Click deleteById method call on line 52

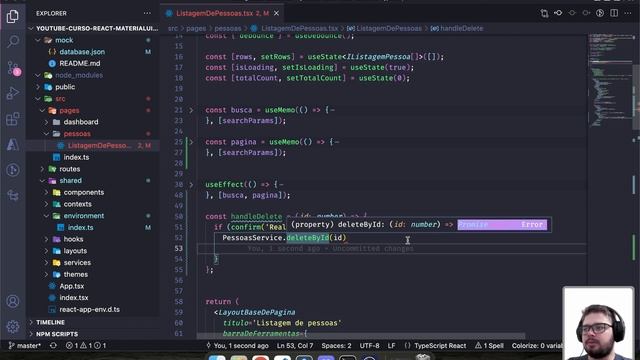point(308,238)
